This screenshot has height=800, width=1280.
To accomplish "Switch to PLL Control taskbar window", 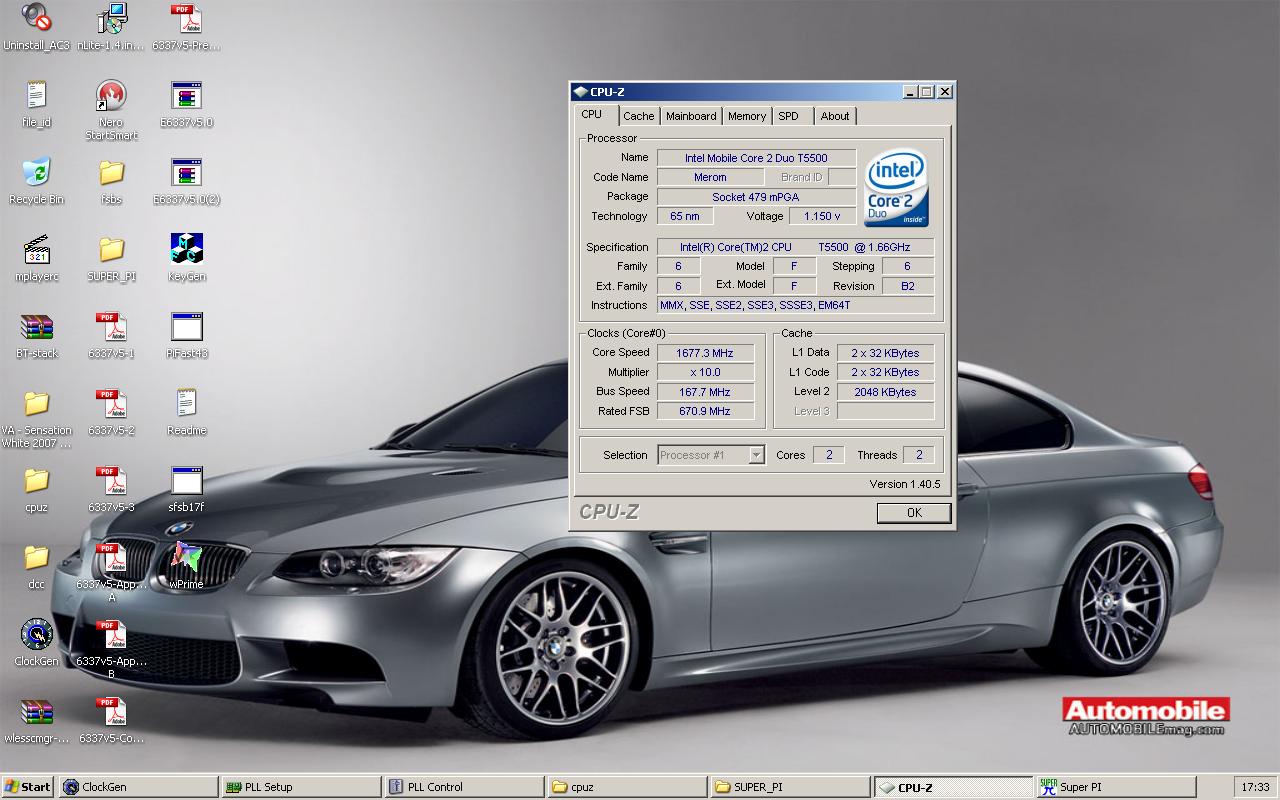I will coord(464,787).
